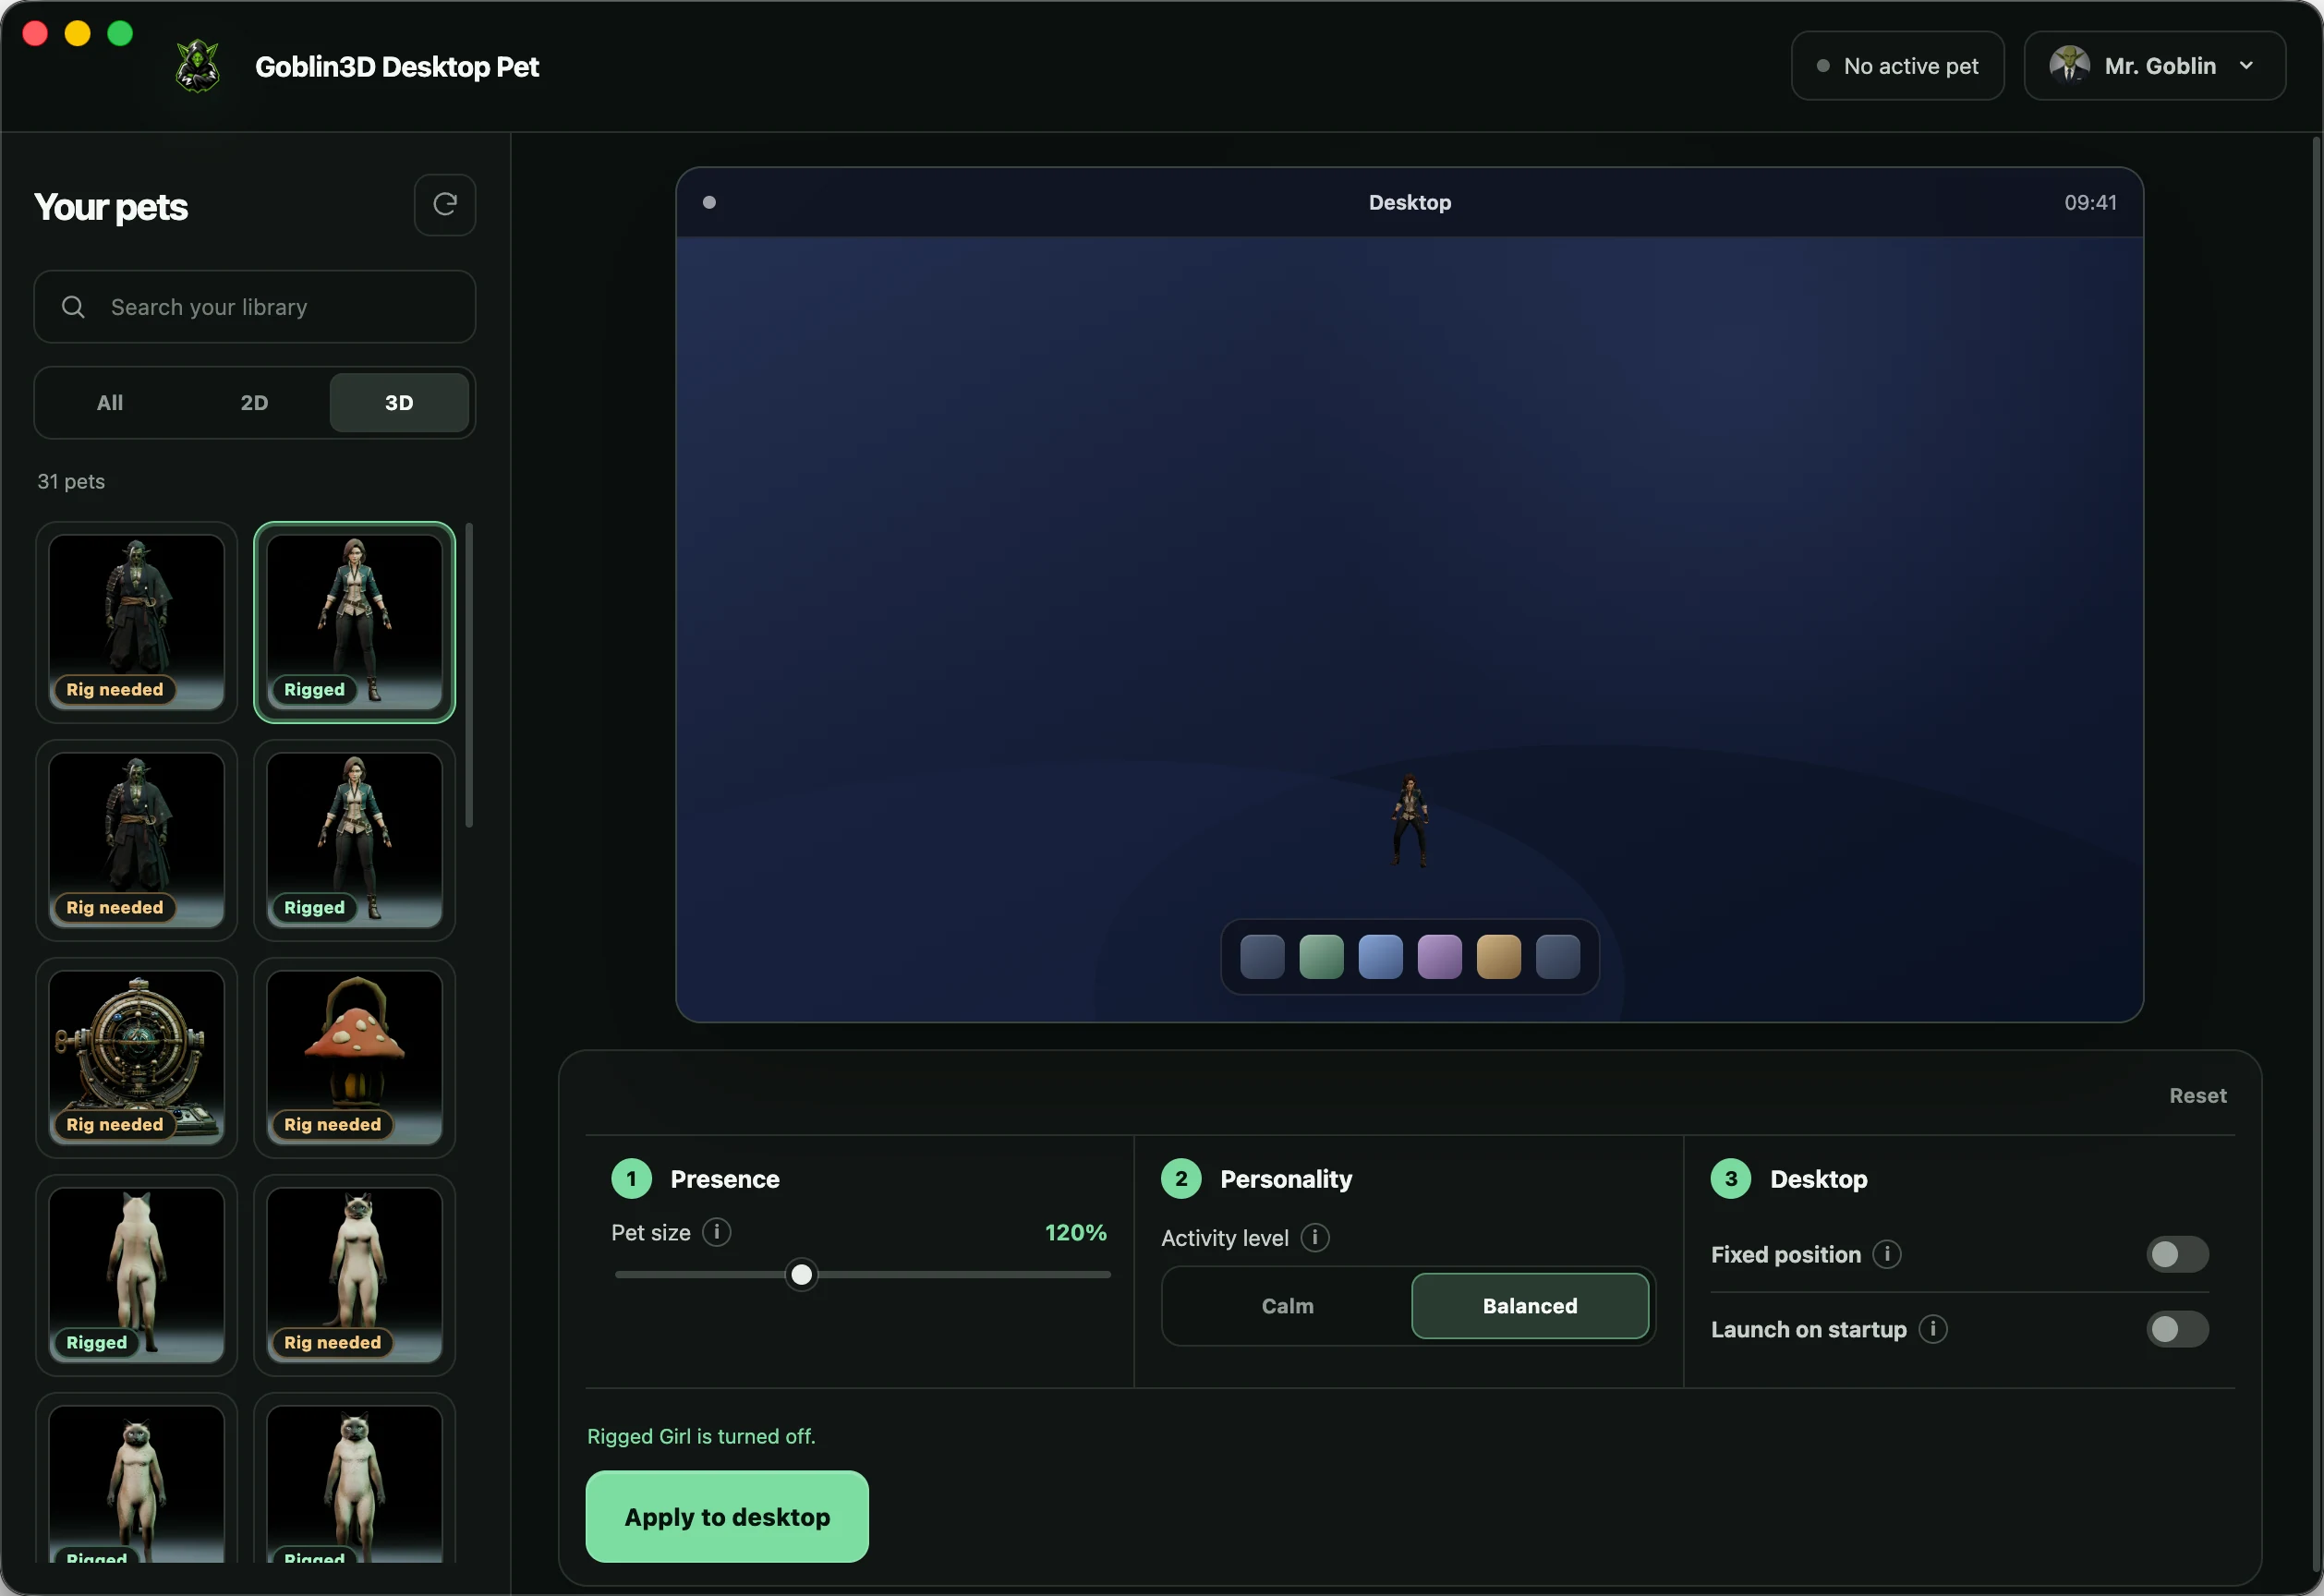This screenshot has width=2324, height=1596.
Task: Click No active pet status pill
Action: (1897, 66)
